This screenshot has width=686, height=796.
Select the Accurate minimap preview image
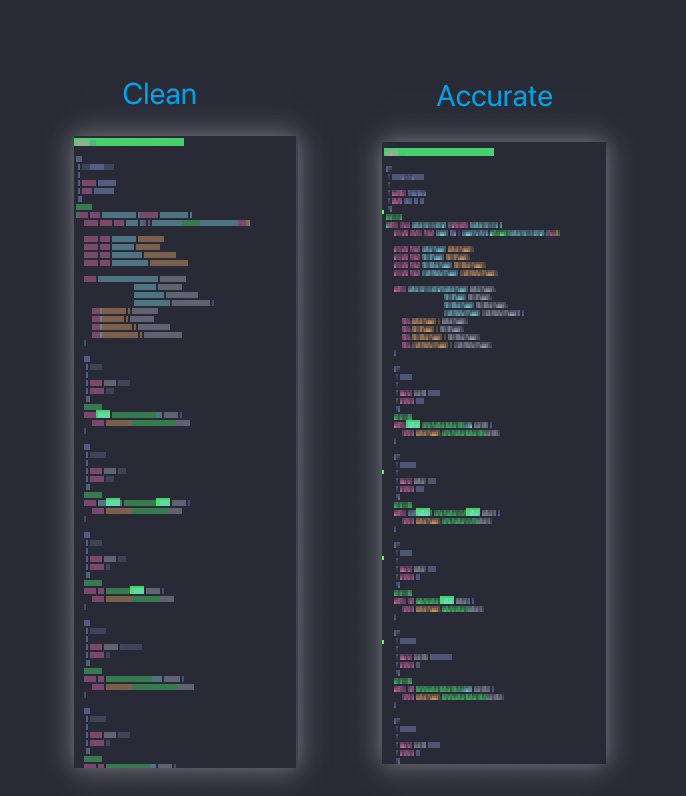494,453
